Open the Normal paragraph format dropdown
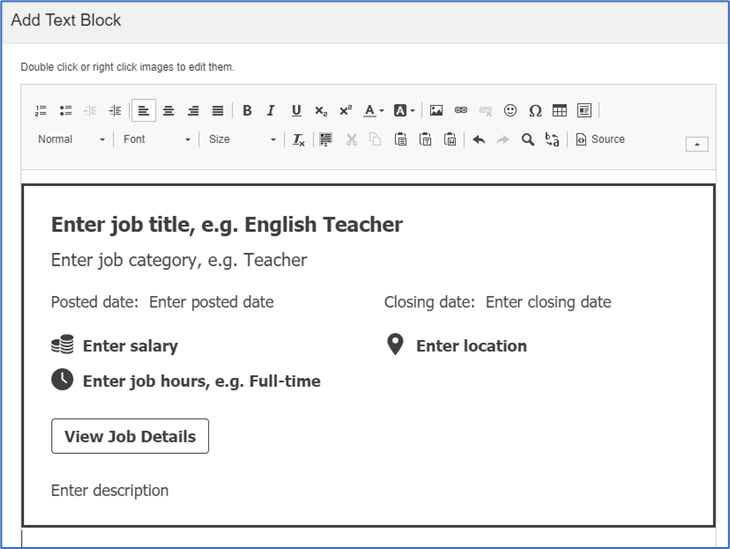 (x=71, y=139)
